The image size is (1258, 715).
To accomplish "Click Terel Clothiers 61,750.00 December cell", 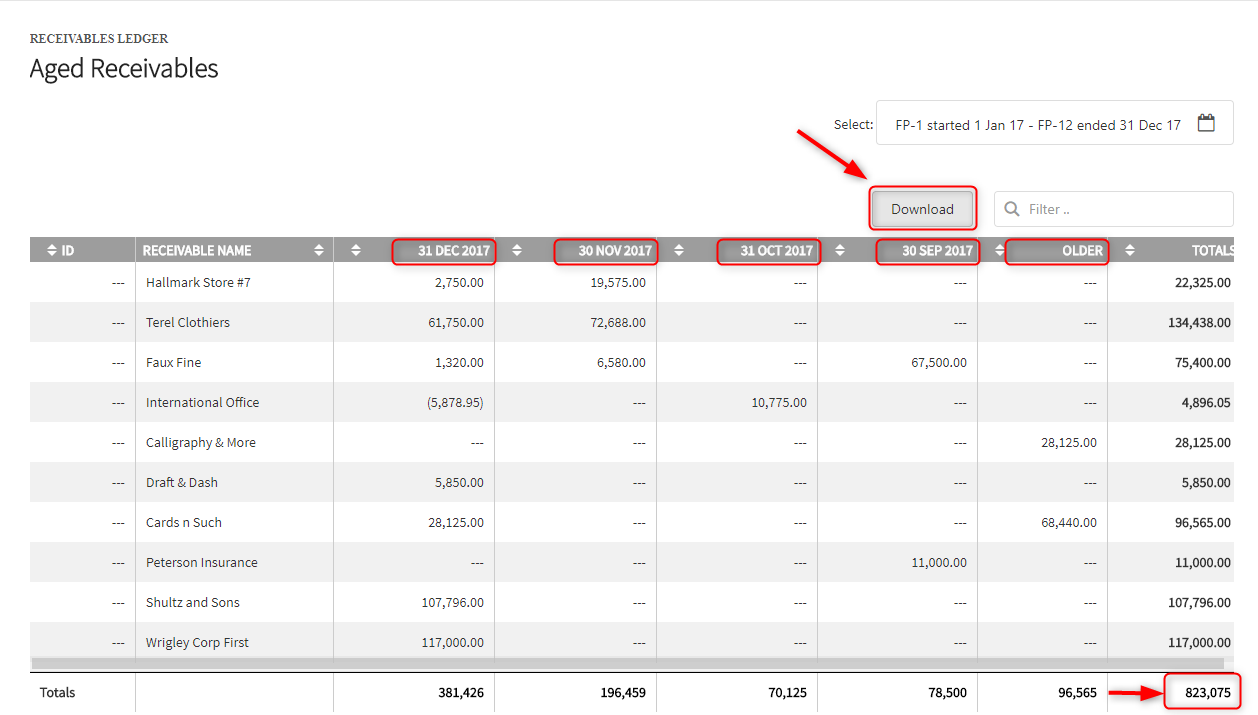I will coord(455,322).
